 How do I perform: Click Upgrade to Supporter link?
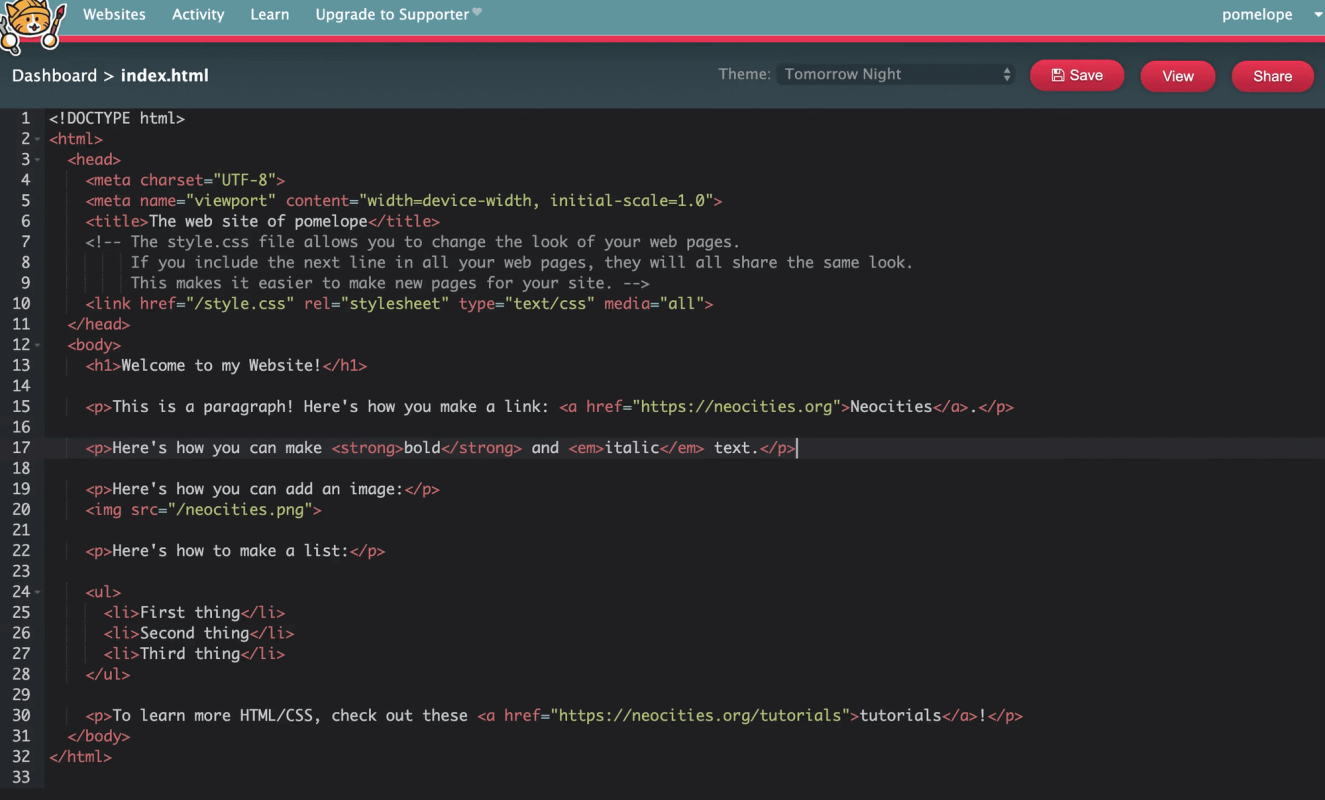coord(398,14)
